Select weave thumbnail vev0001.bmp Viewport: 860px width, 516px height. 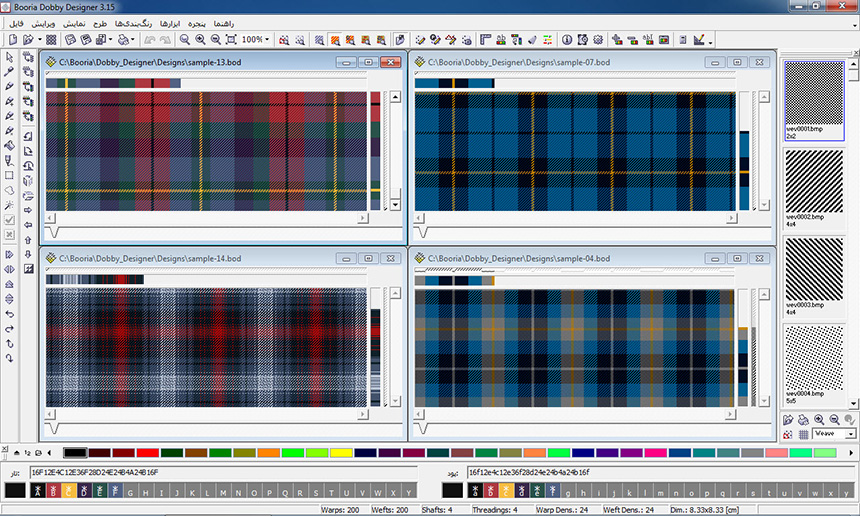coord(814,100)
